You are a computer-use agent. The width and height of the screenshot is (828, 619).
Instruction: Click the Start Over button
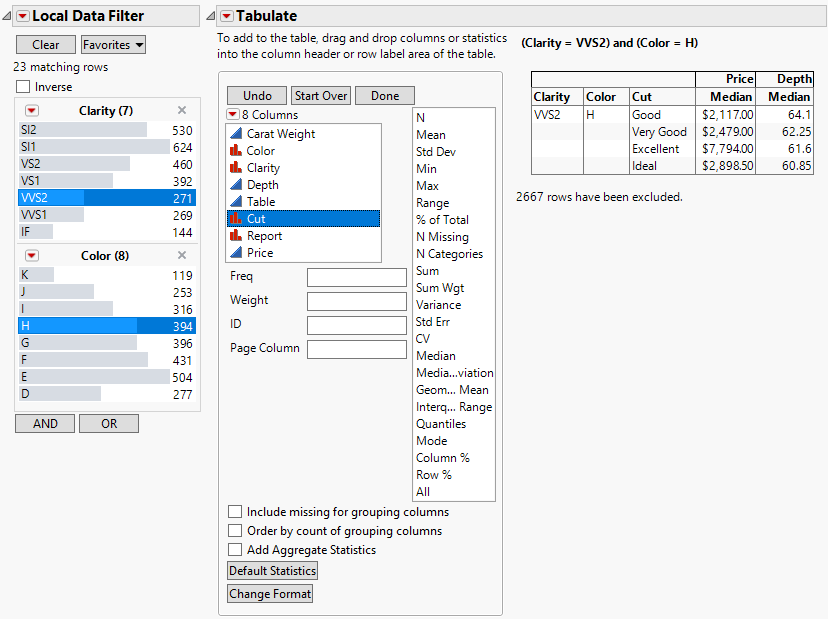click(x=321, y=96)
